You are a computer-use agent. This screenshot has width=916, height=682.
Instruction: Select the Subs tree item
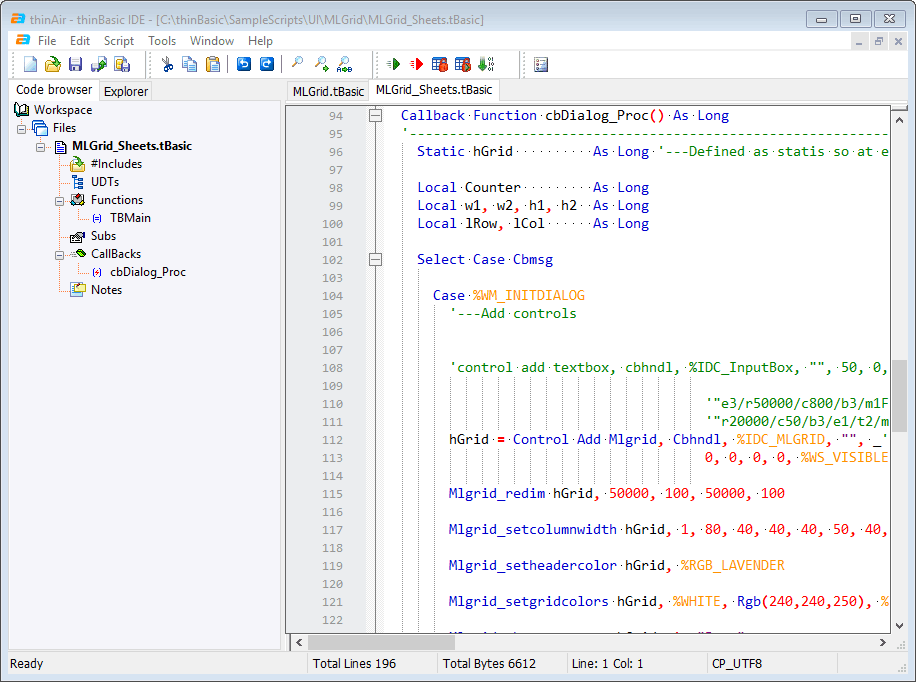[103, 236]
